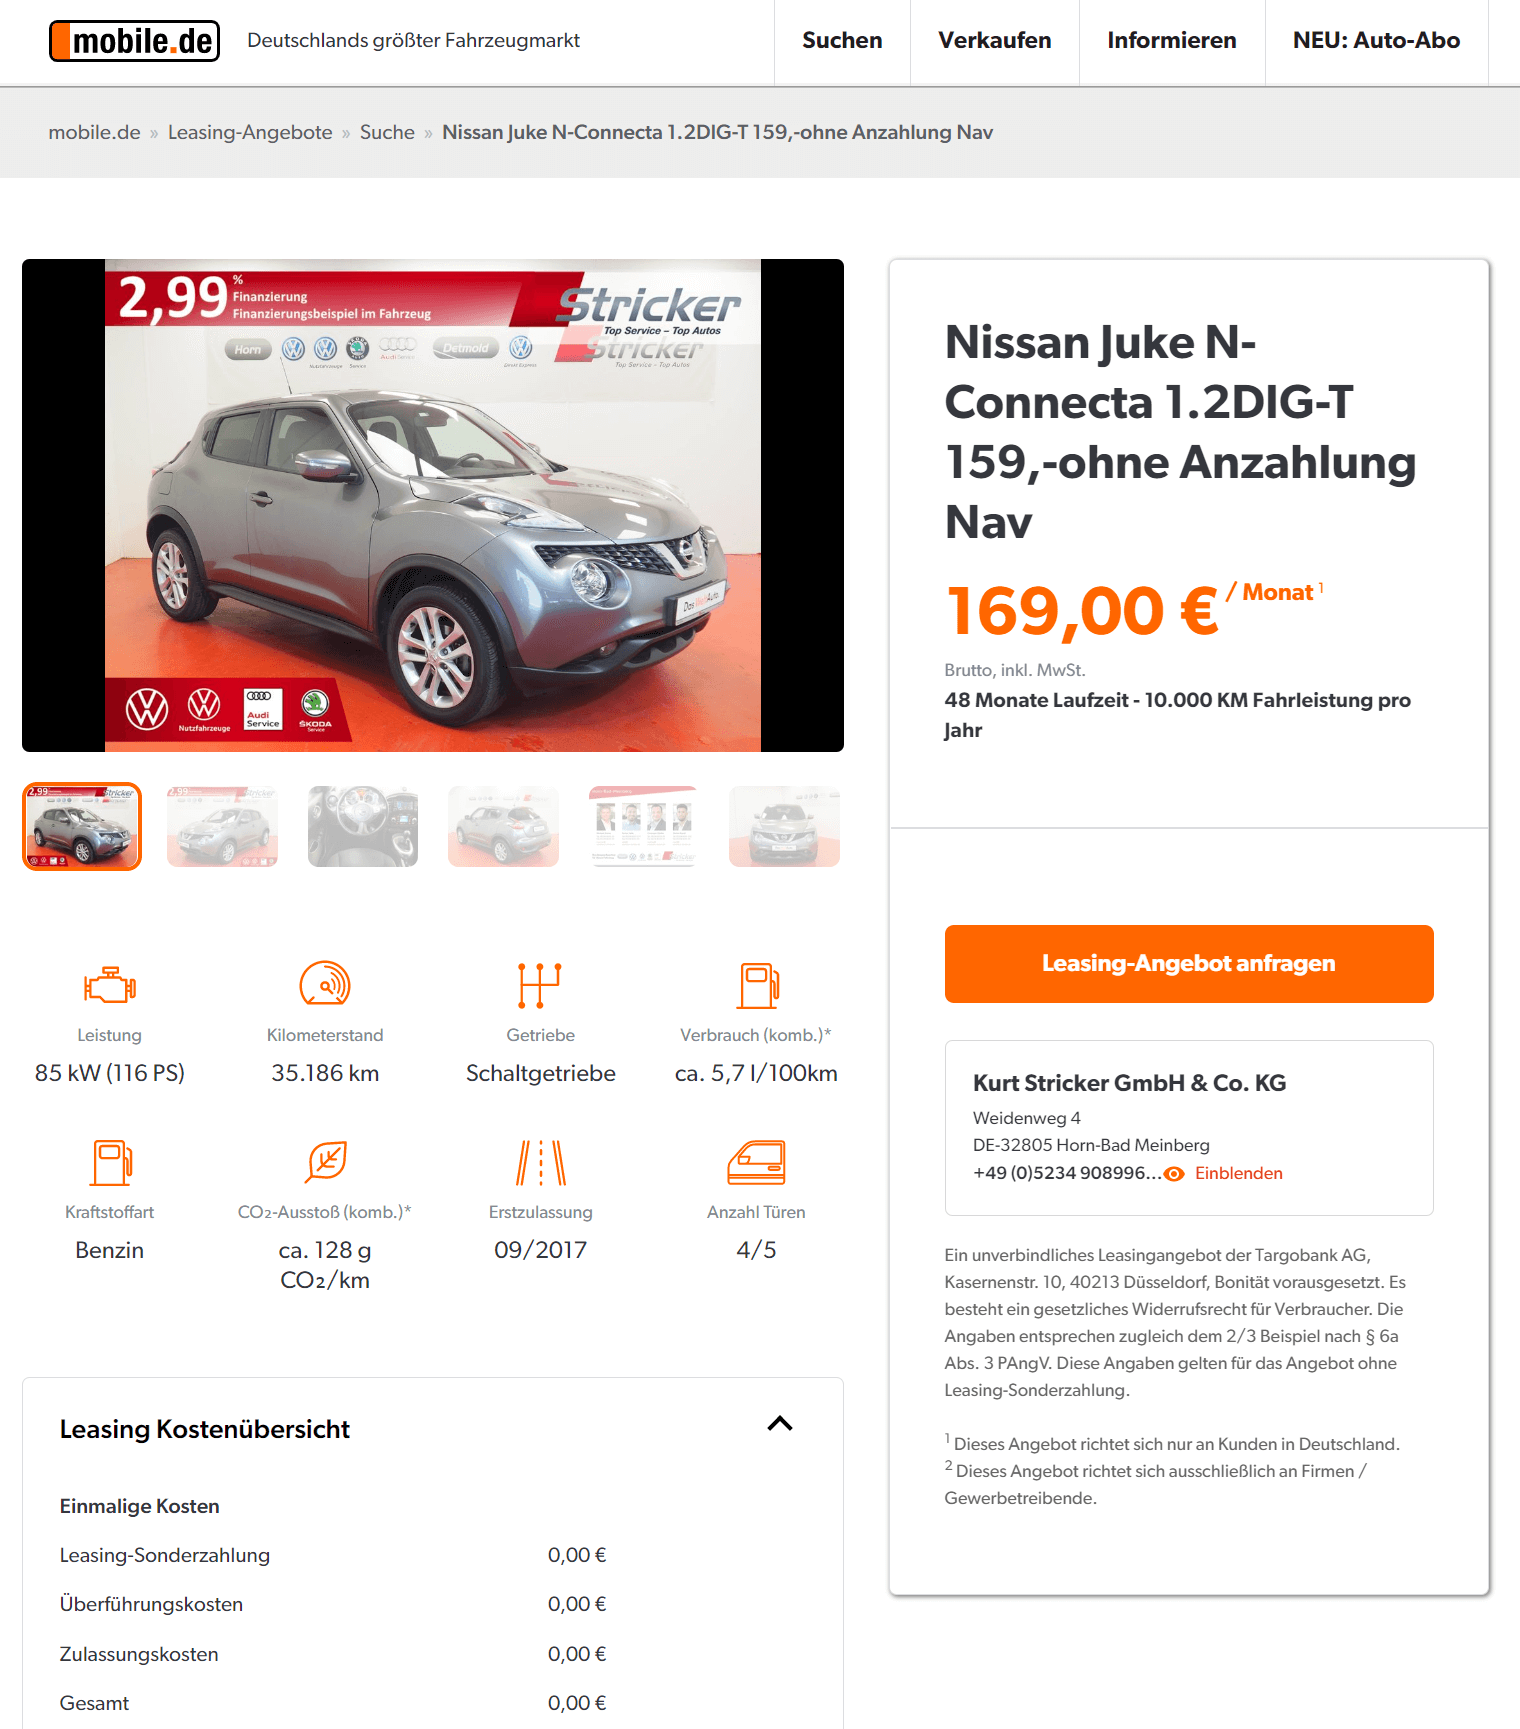Click the Leasing-Angebot anfragen button
Image resolution: width=1520 pixels, height=1729 pixels.
(1189, 964)
